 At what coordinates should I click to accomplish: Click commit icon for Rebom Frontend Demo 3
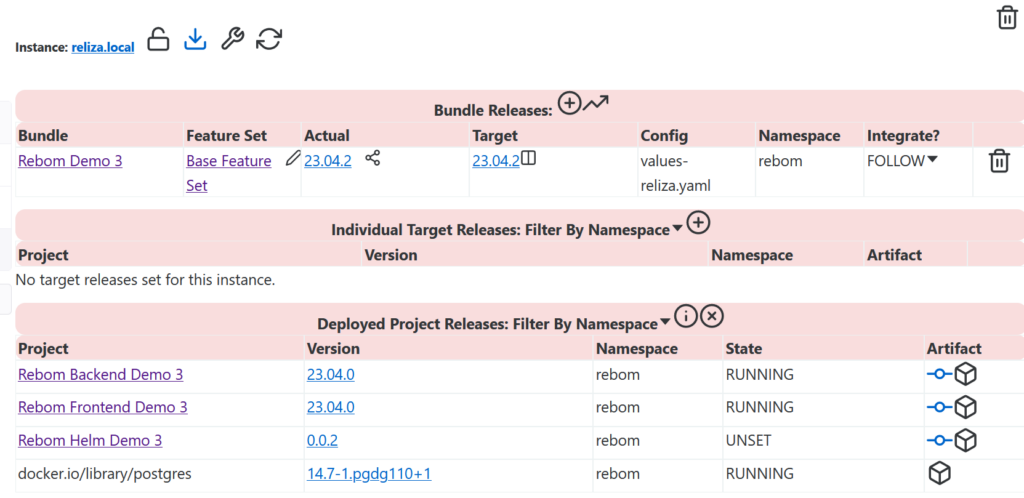[x=940, y=407]
